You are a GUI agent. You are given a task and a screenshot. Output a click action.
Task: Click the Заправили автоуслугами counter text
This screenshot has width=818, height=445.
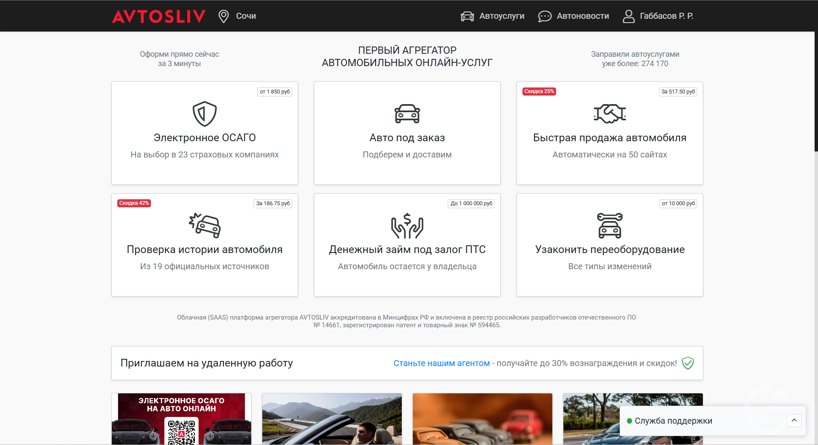tap(635, 58)
